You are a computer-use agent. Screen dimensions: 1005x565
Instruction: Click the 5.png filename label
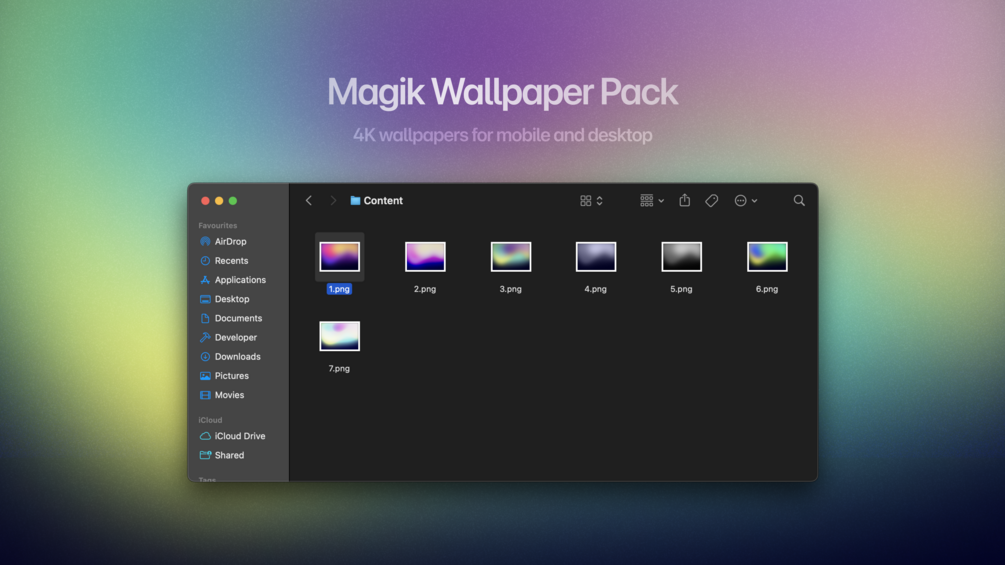[681, 289]
